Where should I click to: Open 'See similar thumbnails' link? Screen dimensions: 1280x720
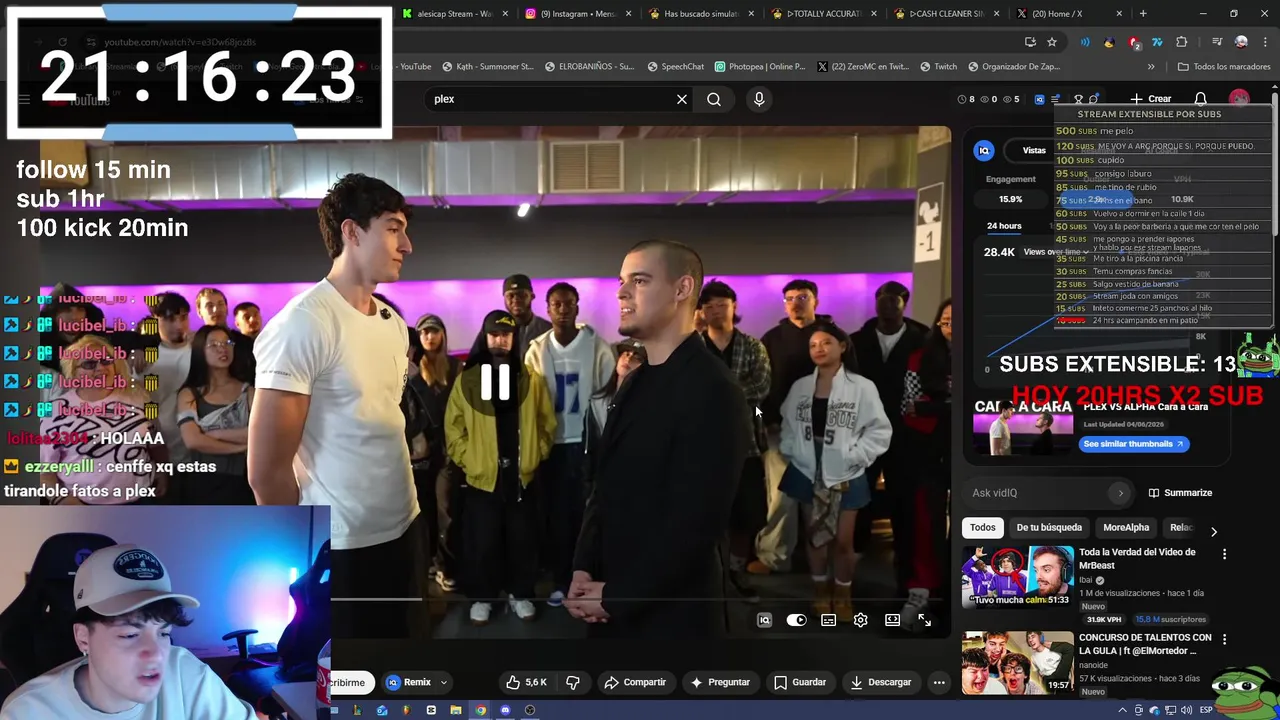pyautogui.click(x=1134, y=444)
